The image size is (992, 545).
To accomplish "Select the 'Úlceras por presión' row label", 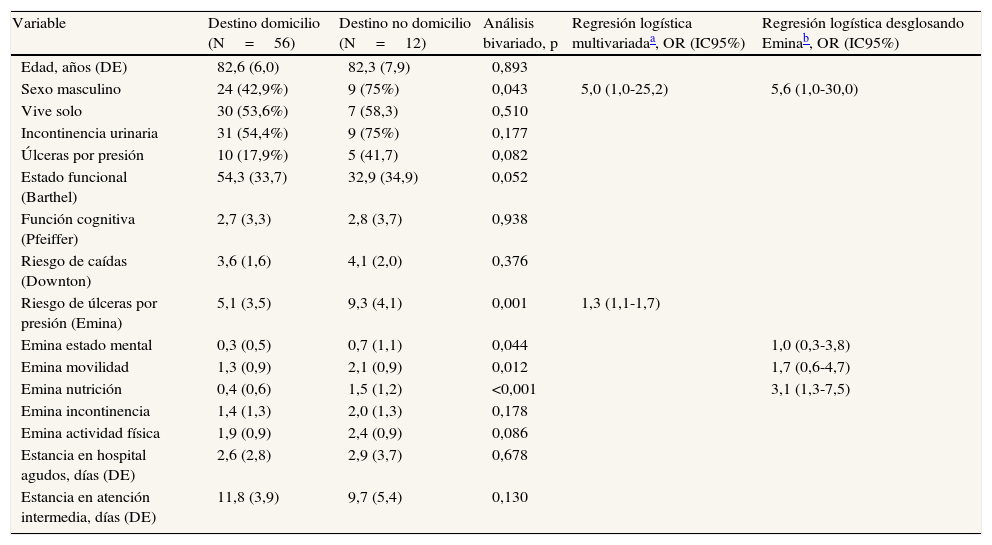I will point(82,155).
